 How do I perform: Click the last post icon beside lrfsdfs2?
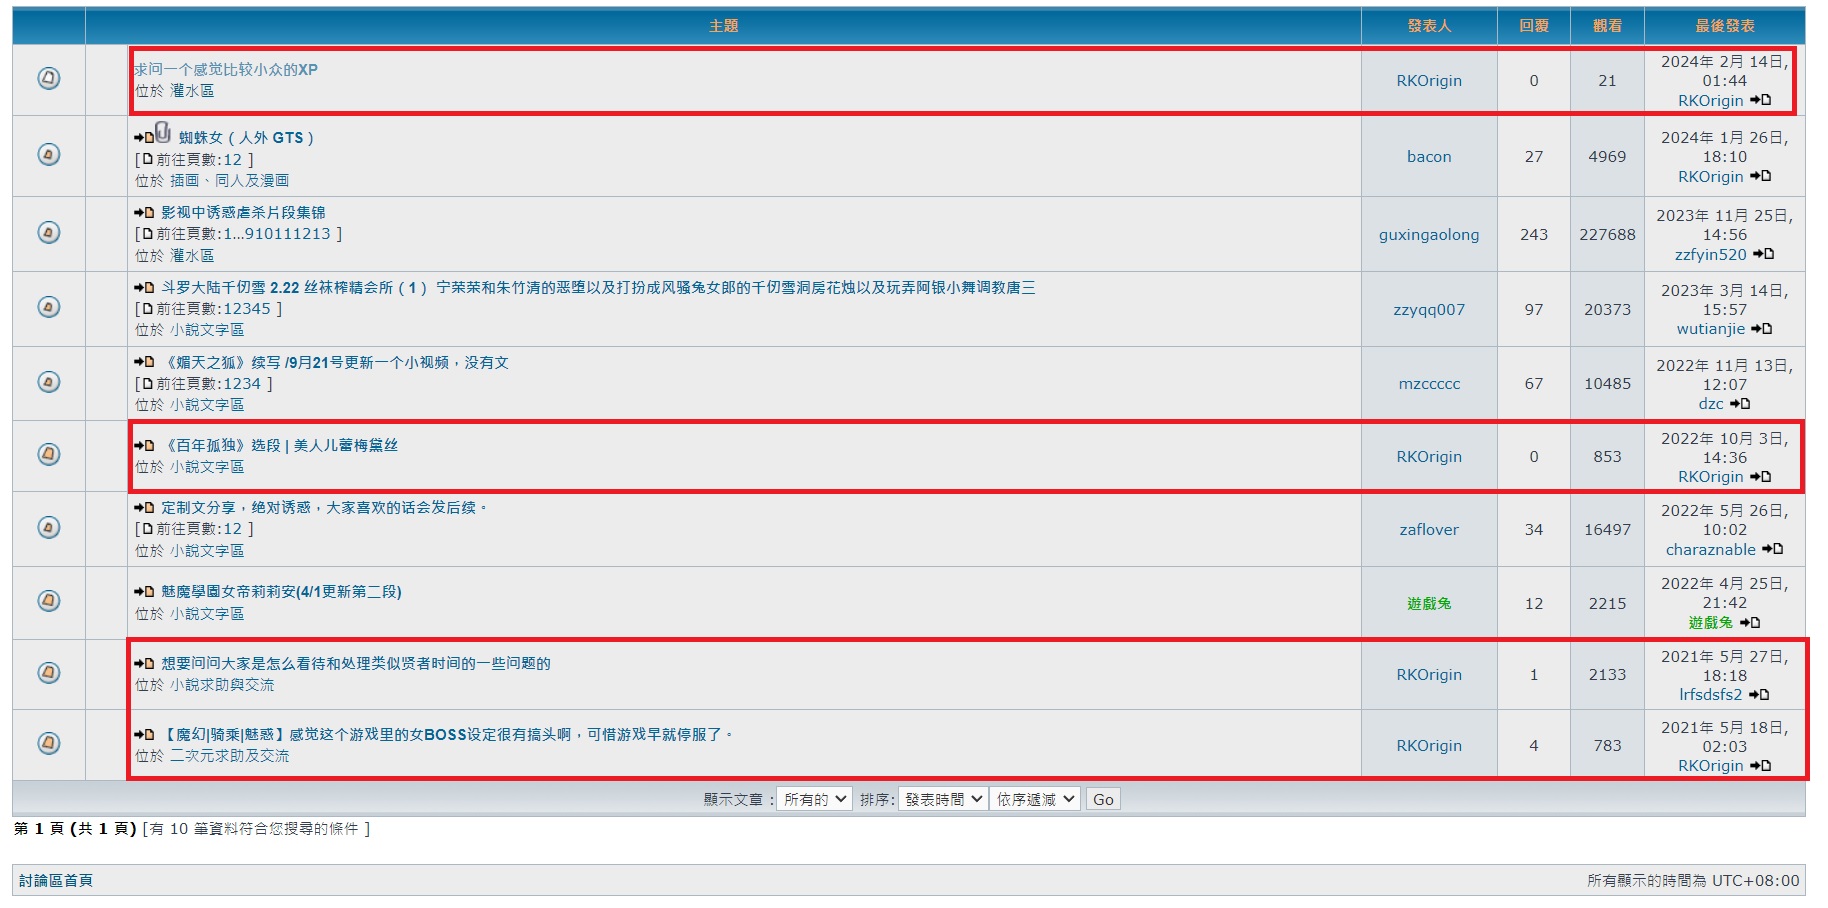click(x=1759, y=695)
